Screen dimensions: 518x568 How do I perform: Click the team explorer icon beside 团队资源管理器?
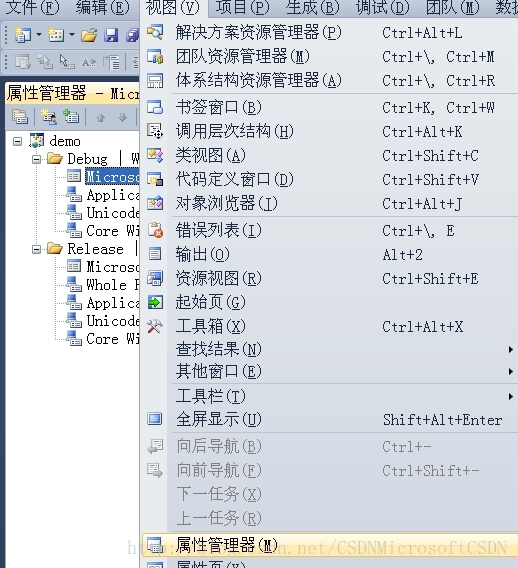click(x=155, y=57)
